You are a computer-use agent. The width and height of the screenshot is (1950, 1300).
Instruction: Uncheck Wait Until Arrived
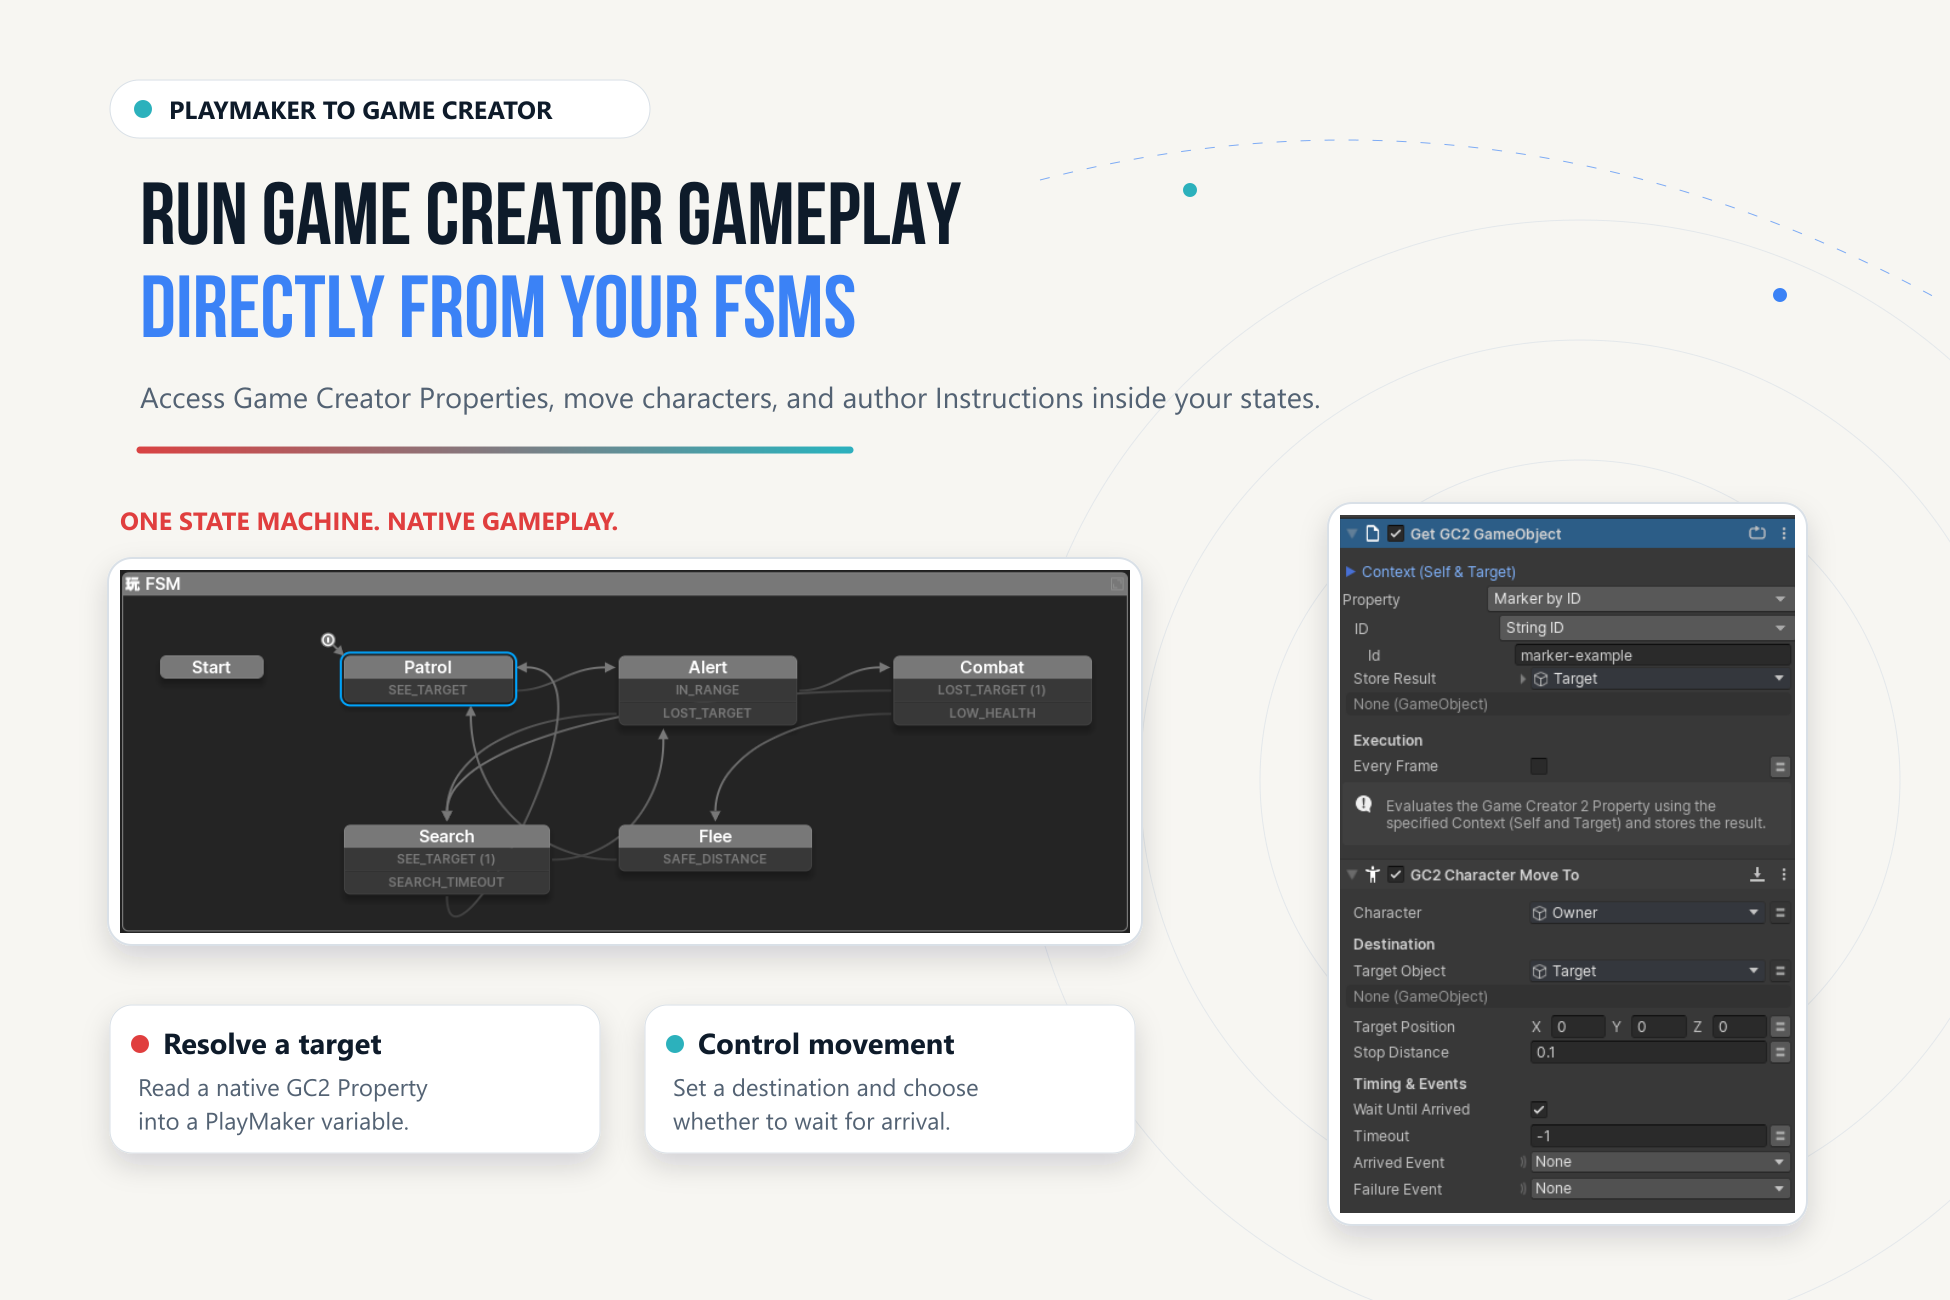1539,1109
